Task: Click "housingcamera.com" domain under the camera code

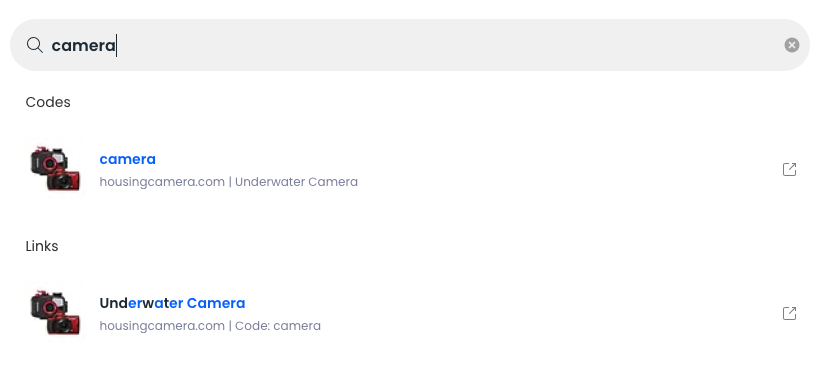Action: click(x=162, y=182)
